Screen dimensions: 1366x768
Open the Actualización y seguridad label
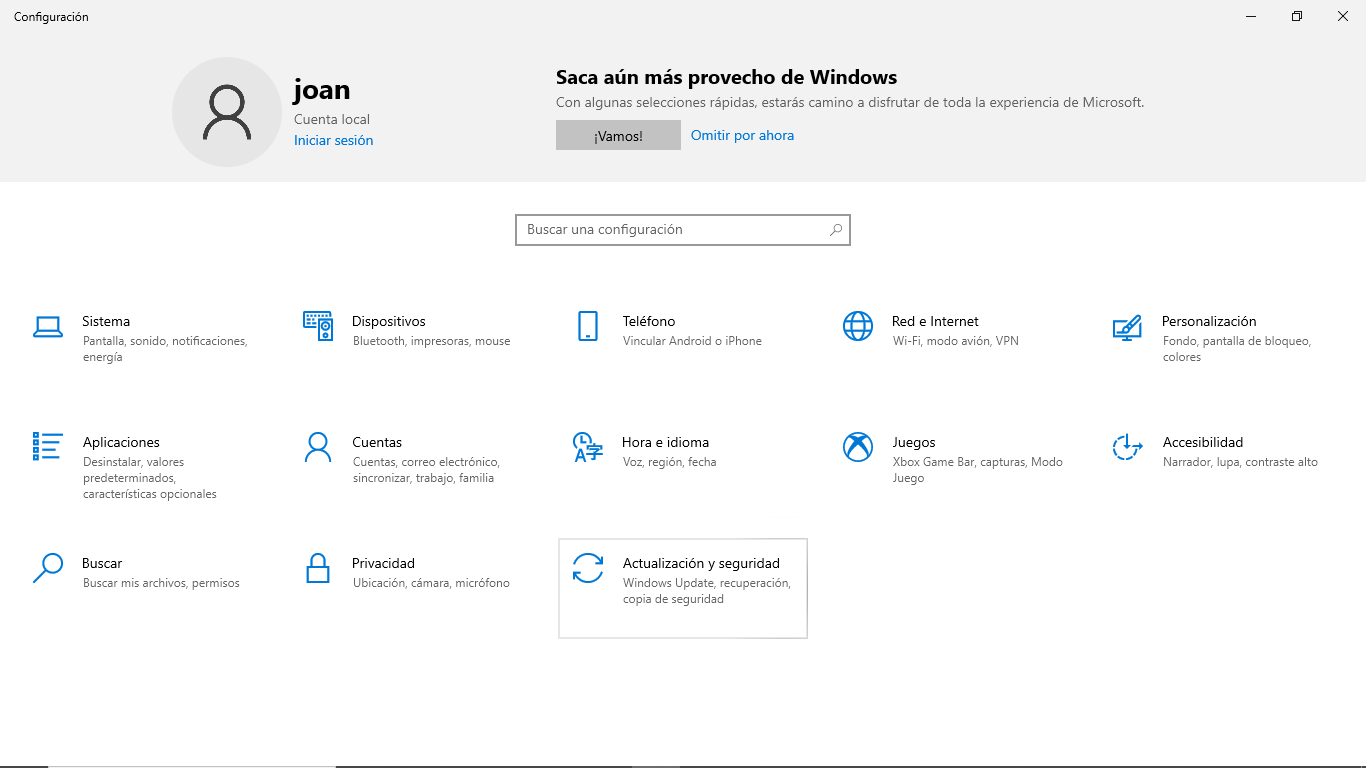point(701,563)
